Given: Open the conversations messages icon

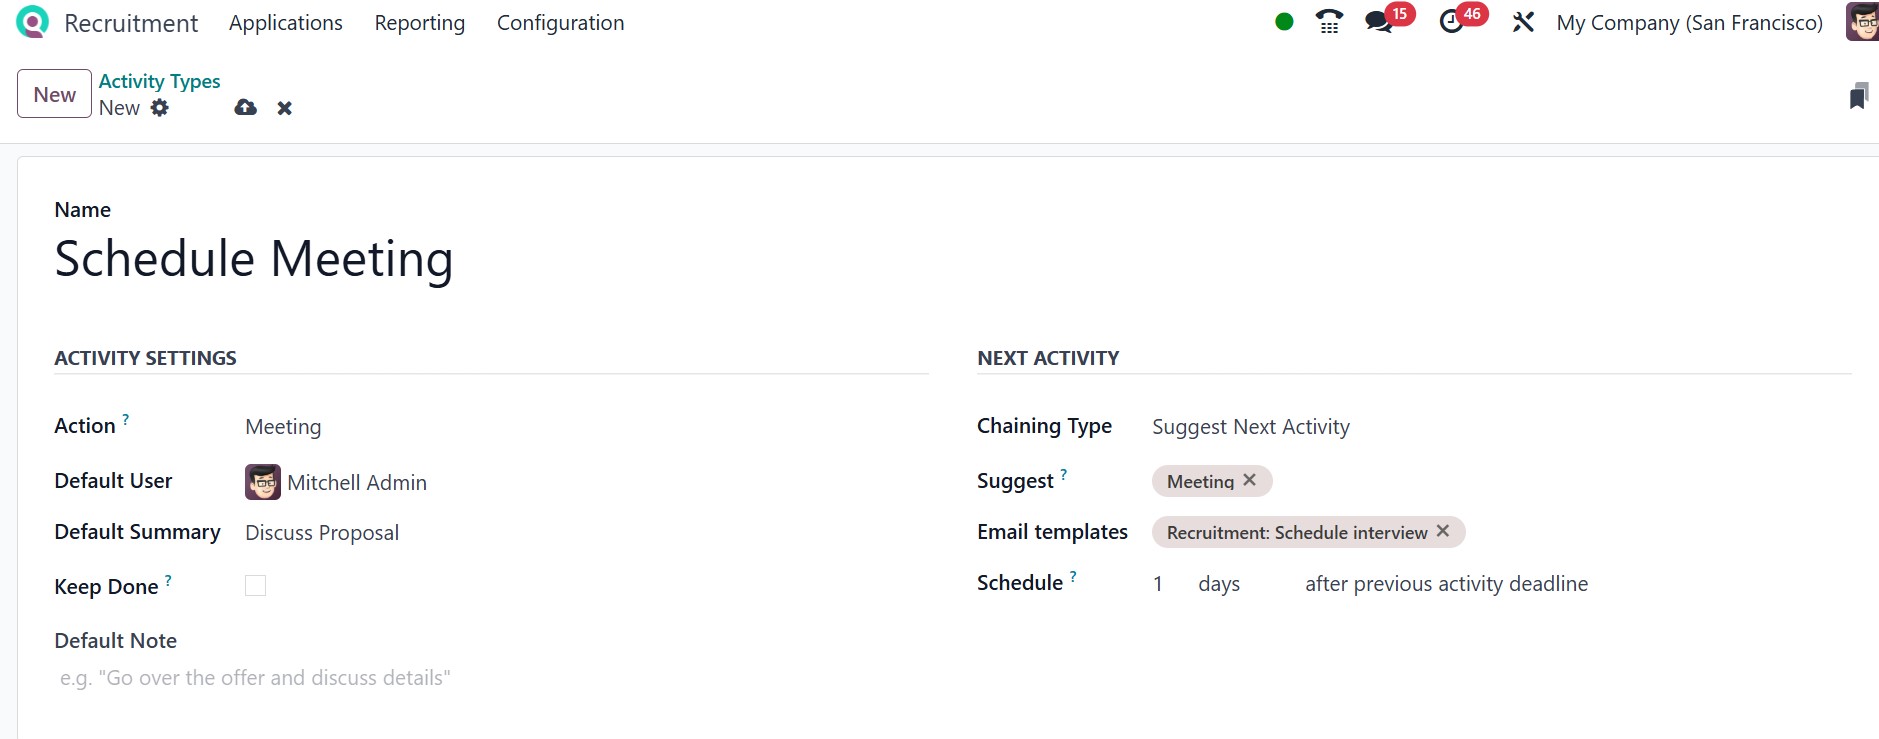Looking at the screenshot, I should (1379, 22).
